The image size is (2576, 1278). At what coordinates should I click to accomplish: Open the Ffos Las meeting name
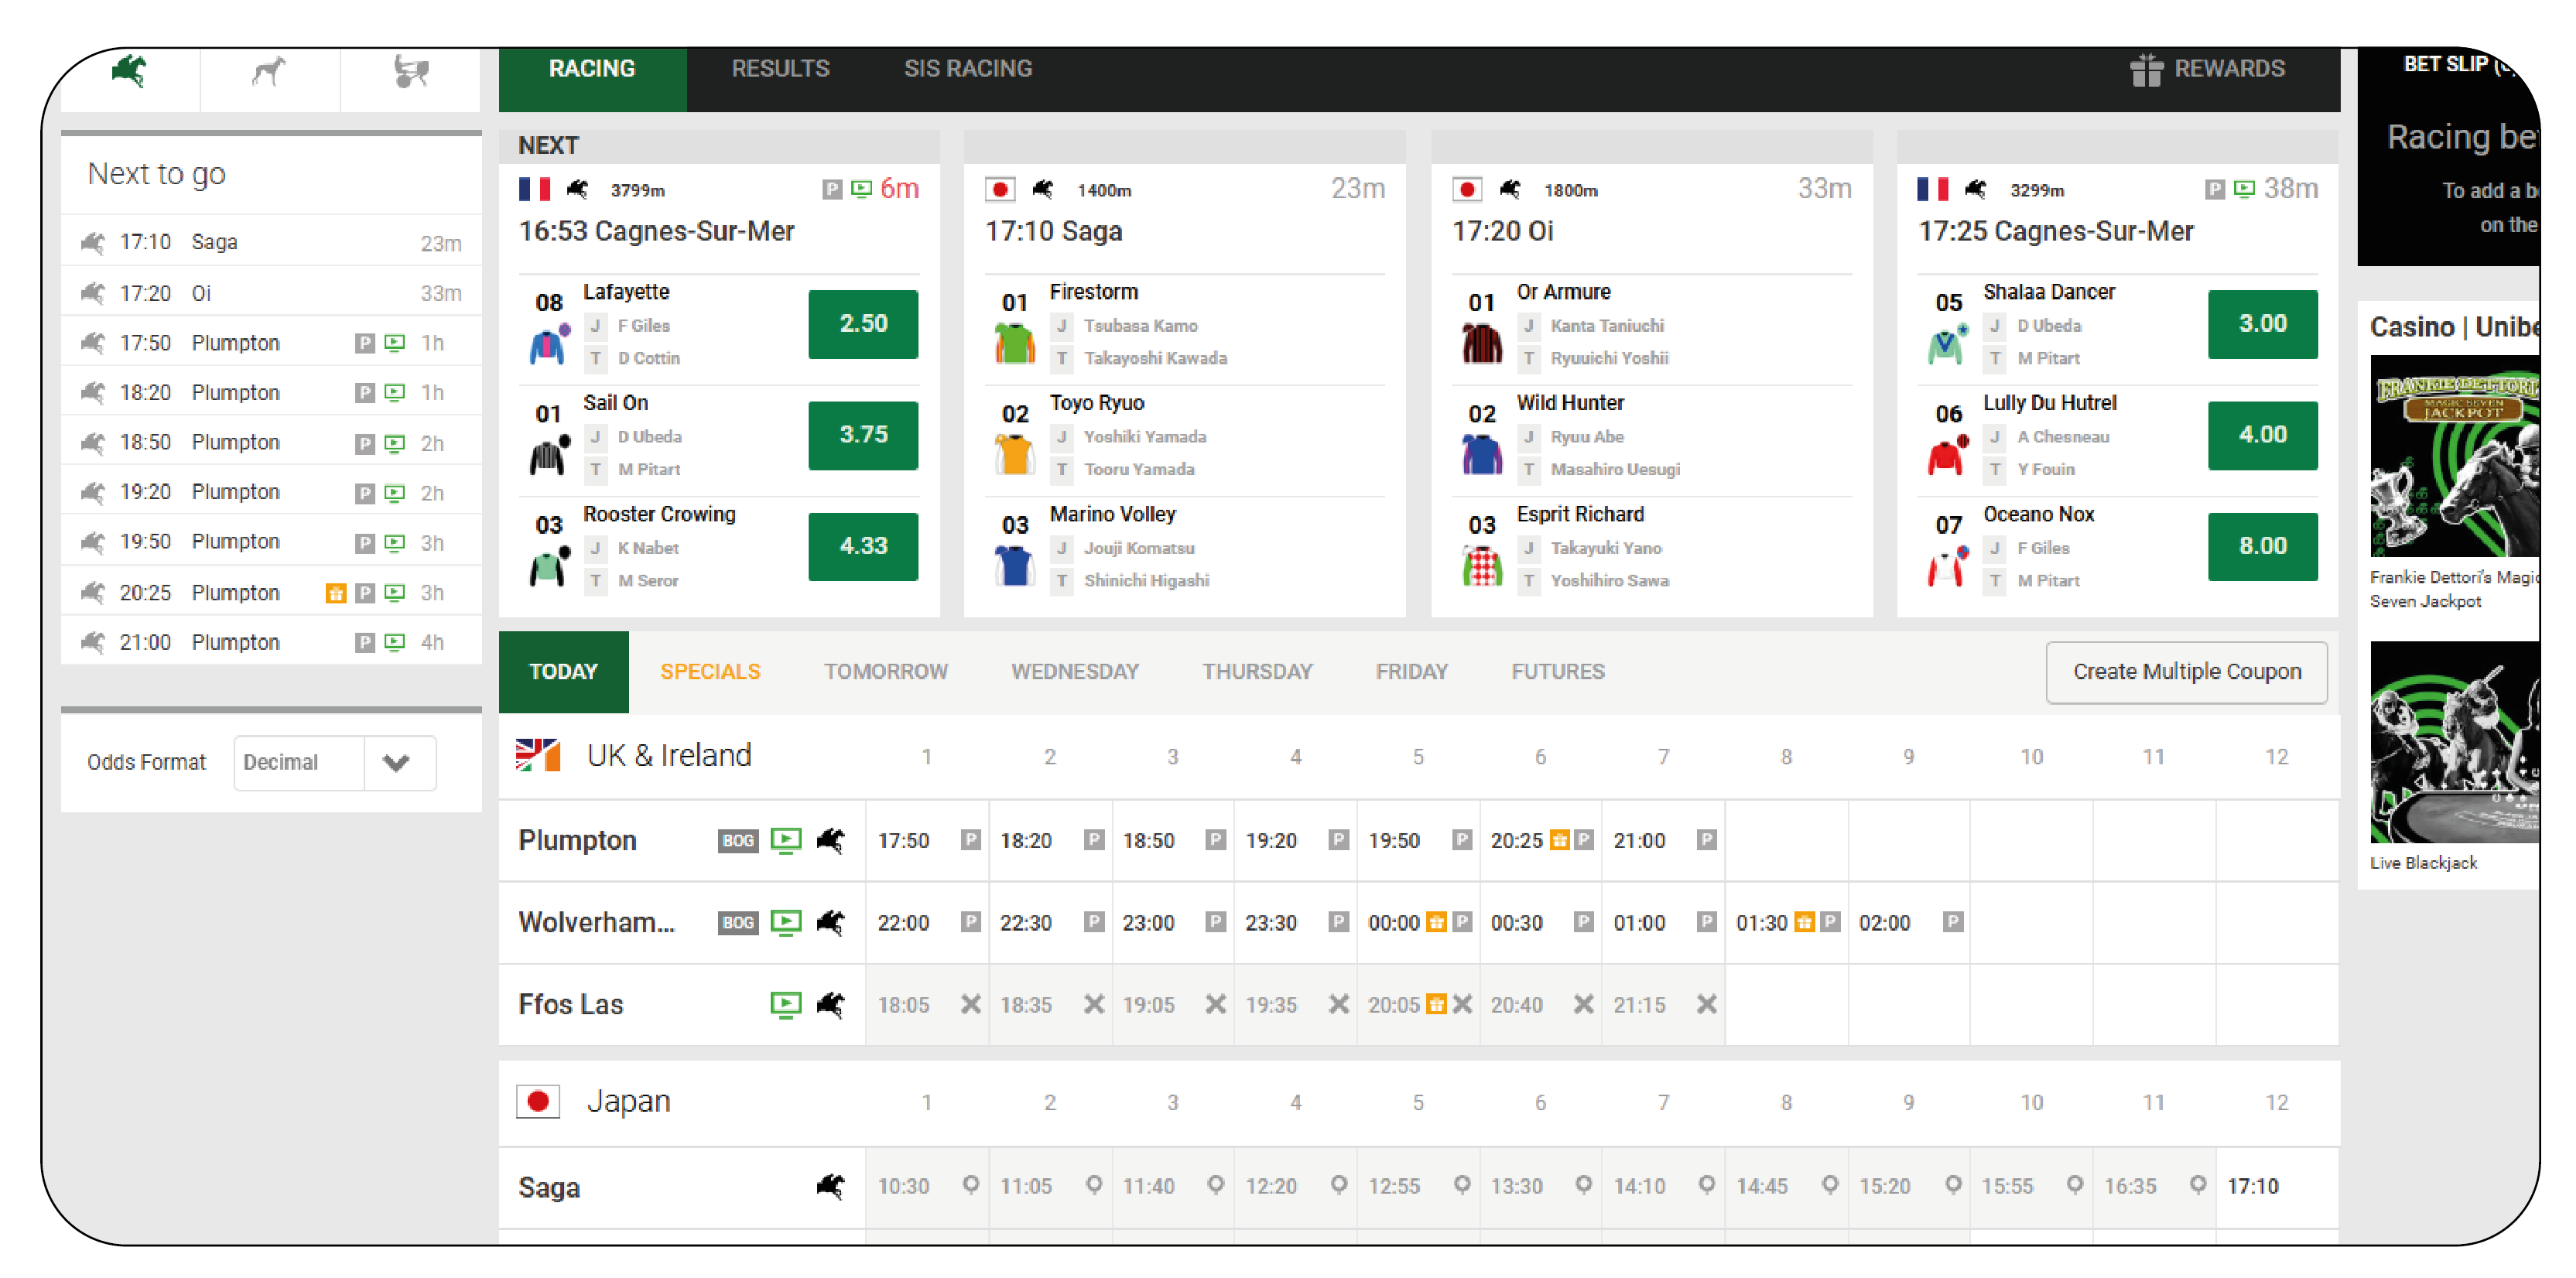(570, 1004)
